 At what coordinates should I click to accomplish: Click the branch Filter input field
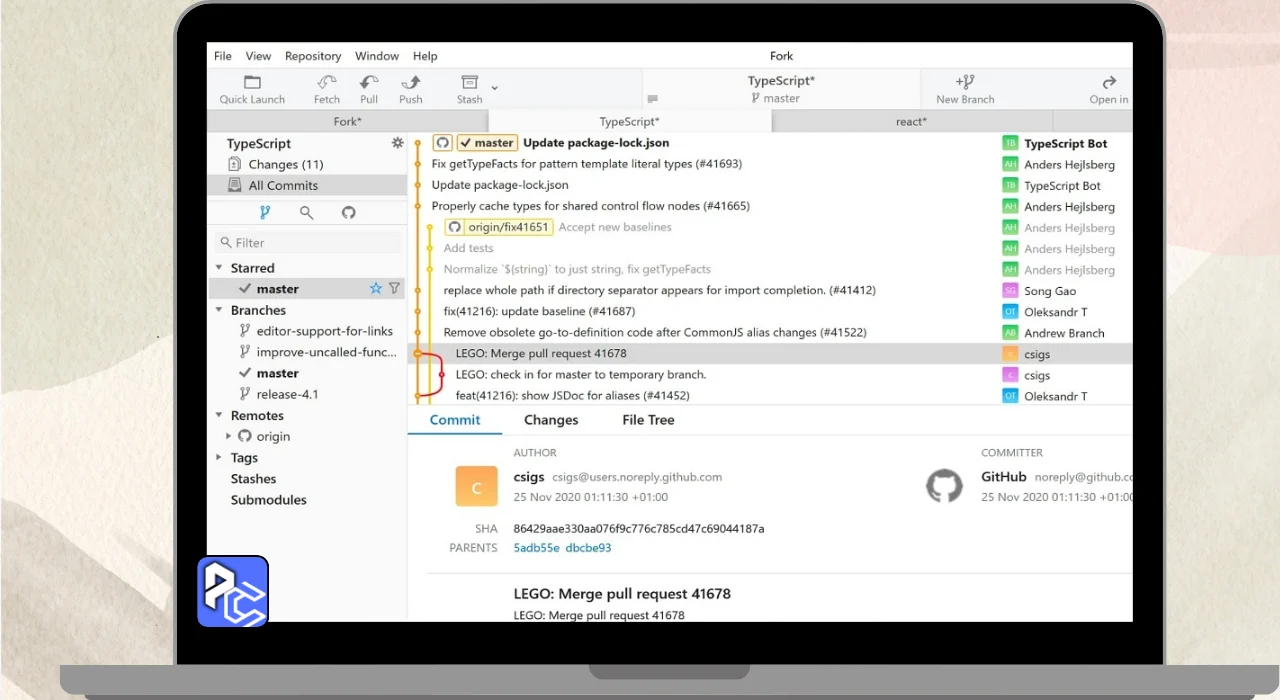point(310,243)
